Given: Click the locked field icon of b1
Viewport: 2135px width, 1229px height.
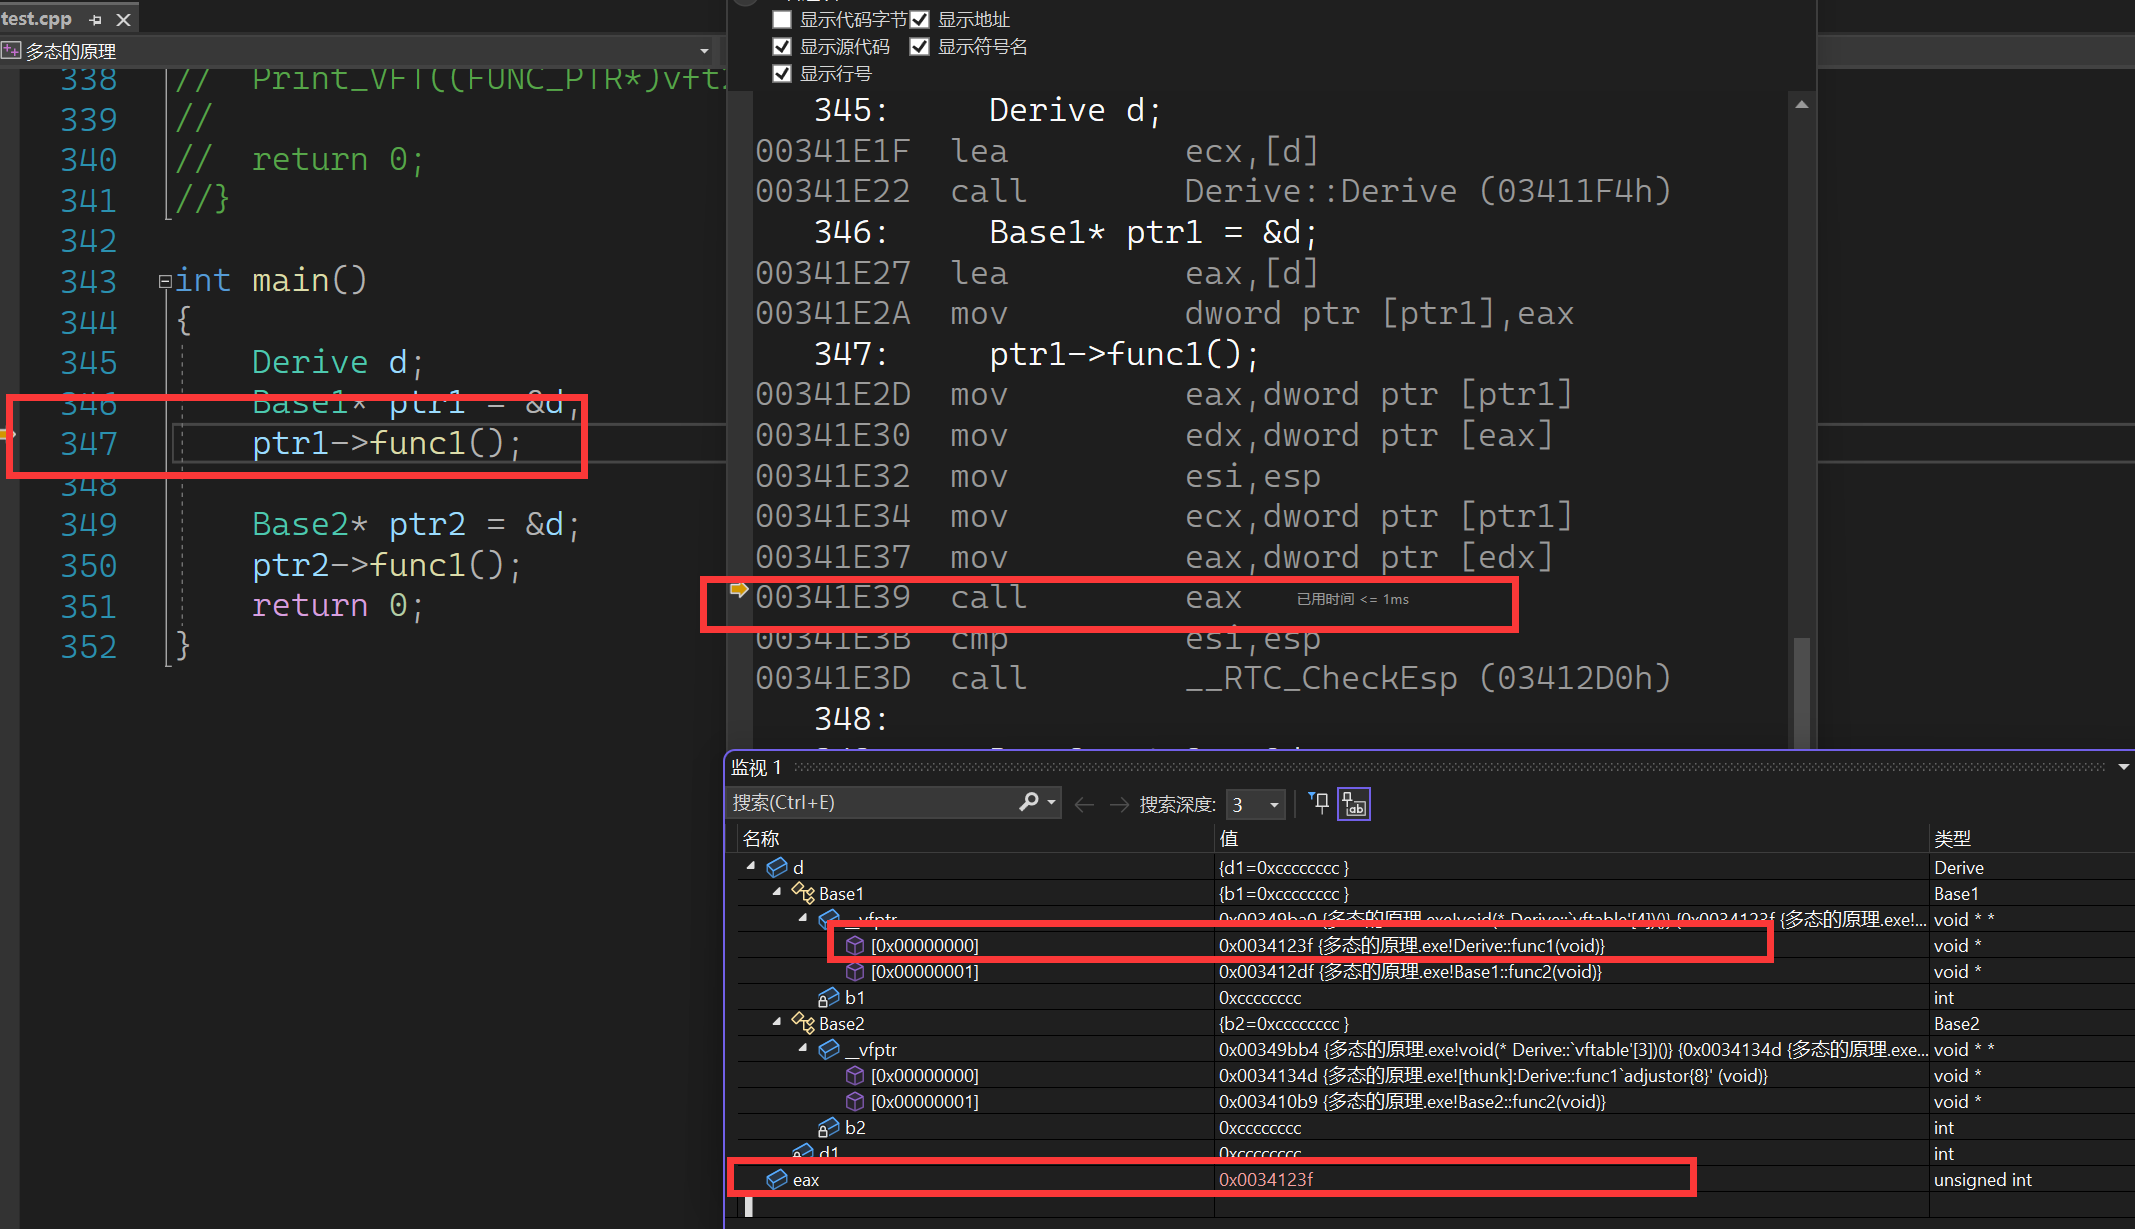Looking at the screenshot, I should 829,997.
